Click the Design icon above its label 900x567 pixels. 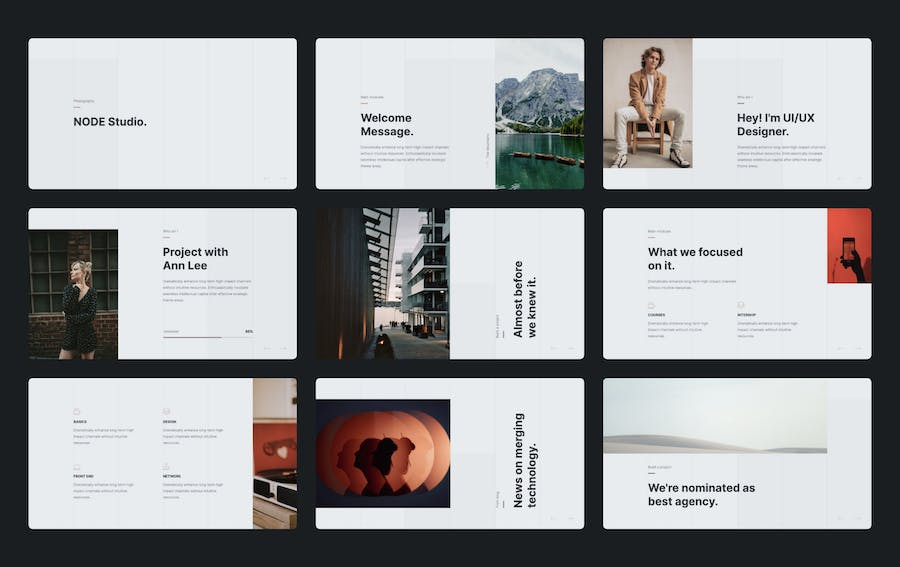pyautogui.click(x=166, y=411)
